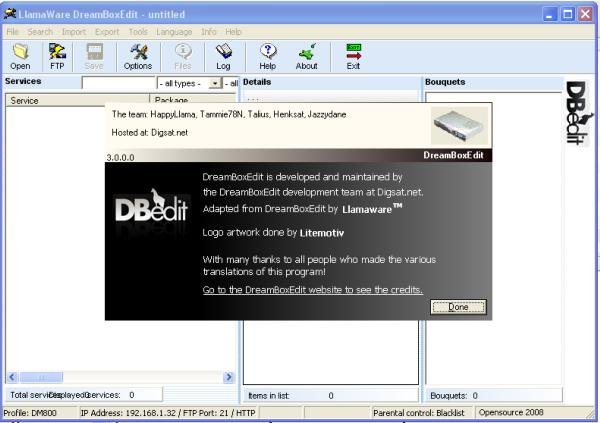
Task: Click the services list right scroll arrow
Action: (229, 377)
